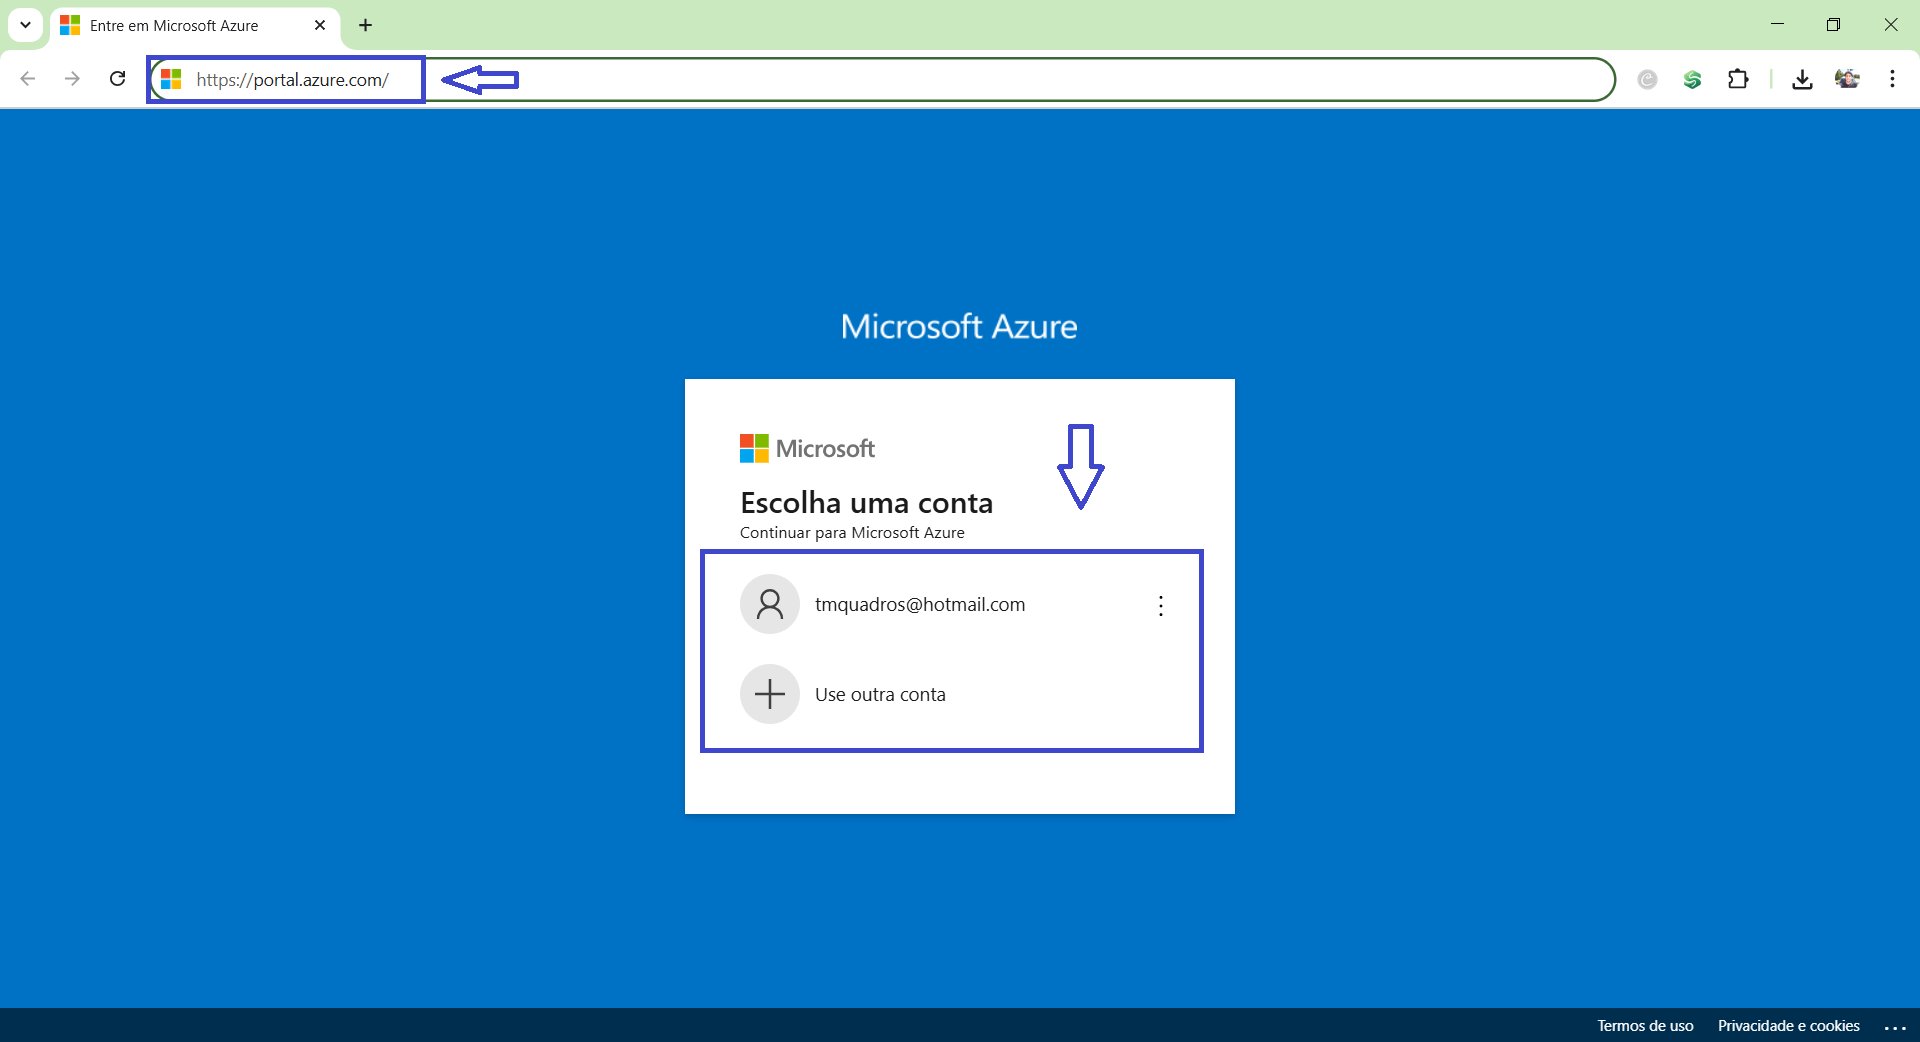The image size is (1920, 1042).
Task: Click the 'Microsoft Azure' page title
Action: coord(959,326)
